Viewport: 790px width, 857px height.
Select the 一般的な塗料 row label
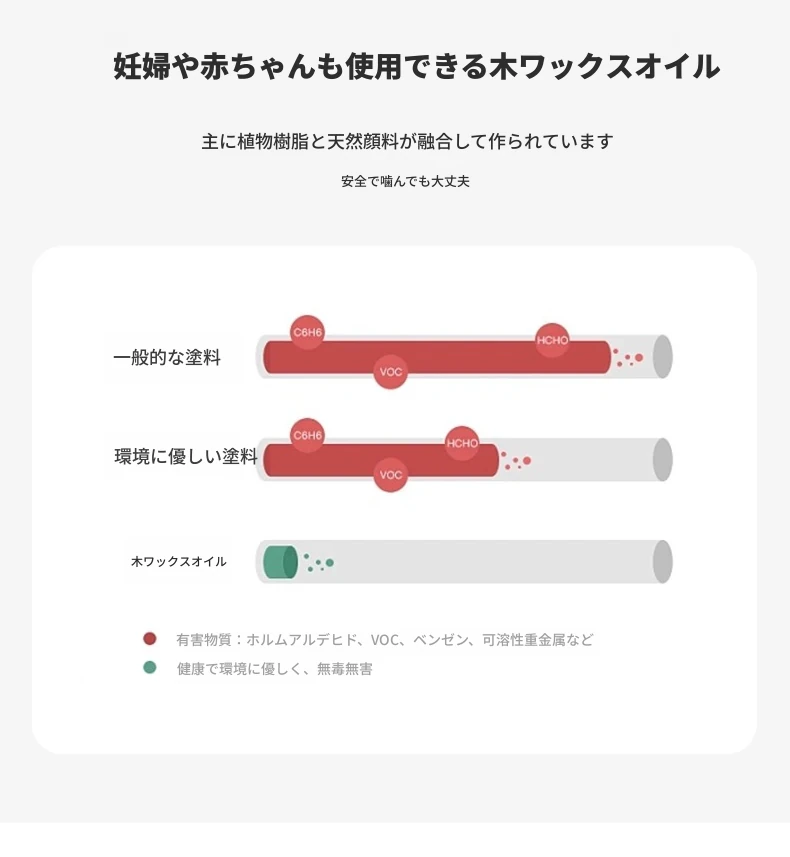(x=167, y=357)
